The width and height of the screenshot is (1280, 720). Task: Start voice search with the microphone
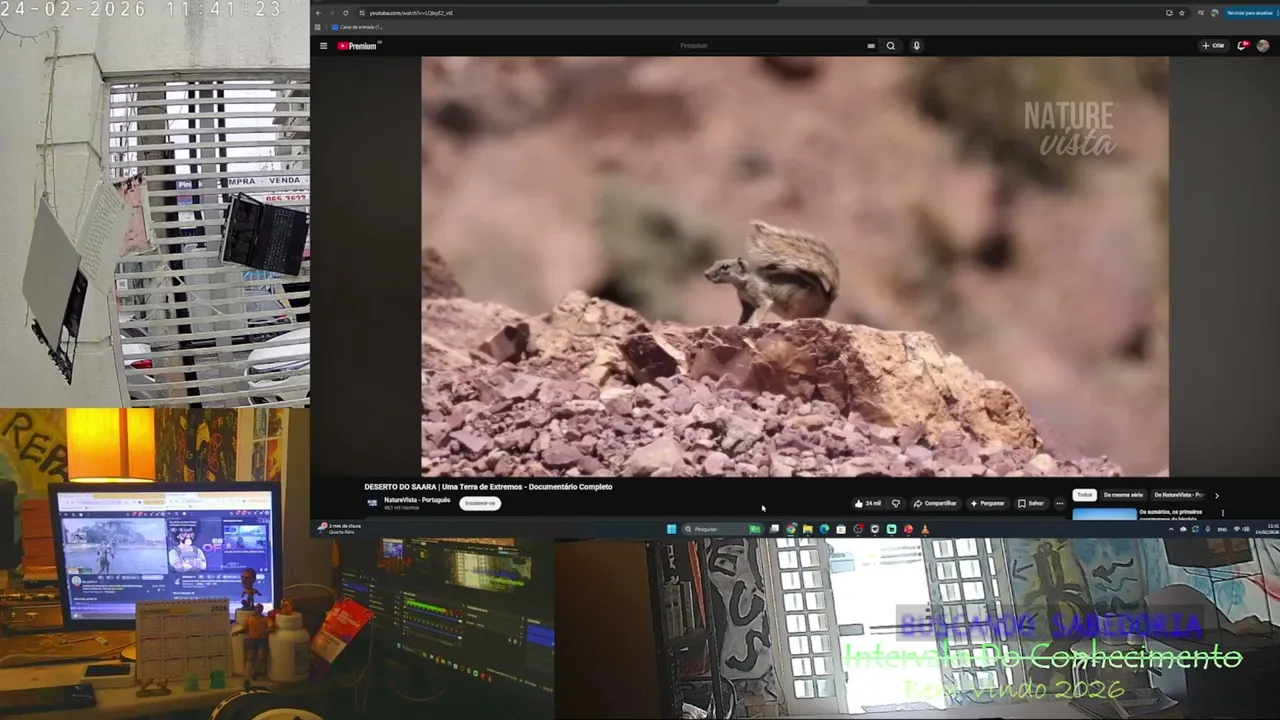click(x=916, y=46)
